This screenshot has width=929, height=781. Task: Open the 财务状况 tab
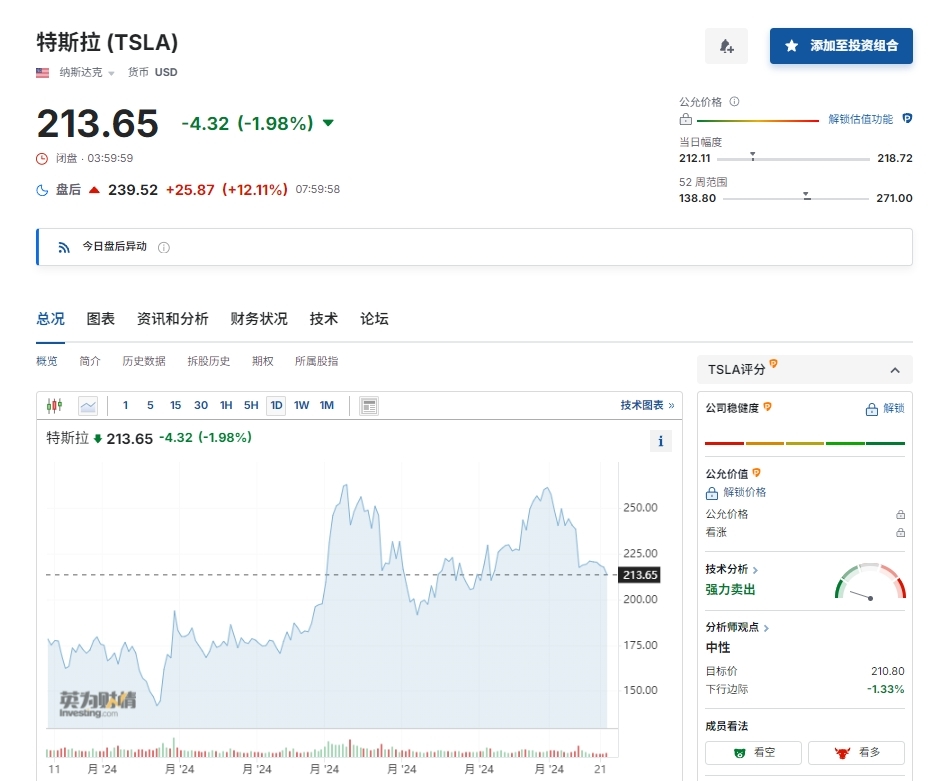[258, 319]
